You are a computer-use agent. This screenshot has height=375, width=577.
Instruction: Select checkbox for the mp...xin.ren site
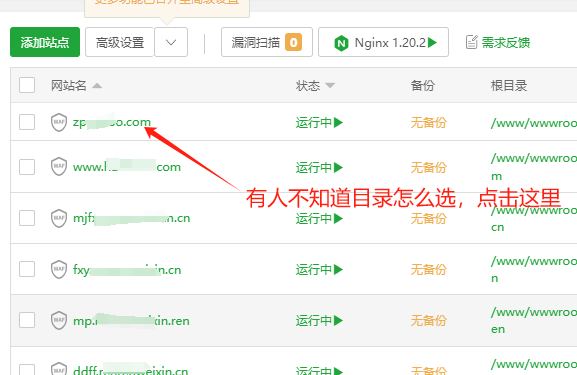pyautogui.click(x=27, y=320)
